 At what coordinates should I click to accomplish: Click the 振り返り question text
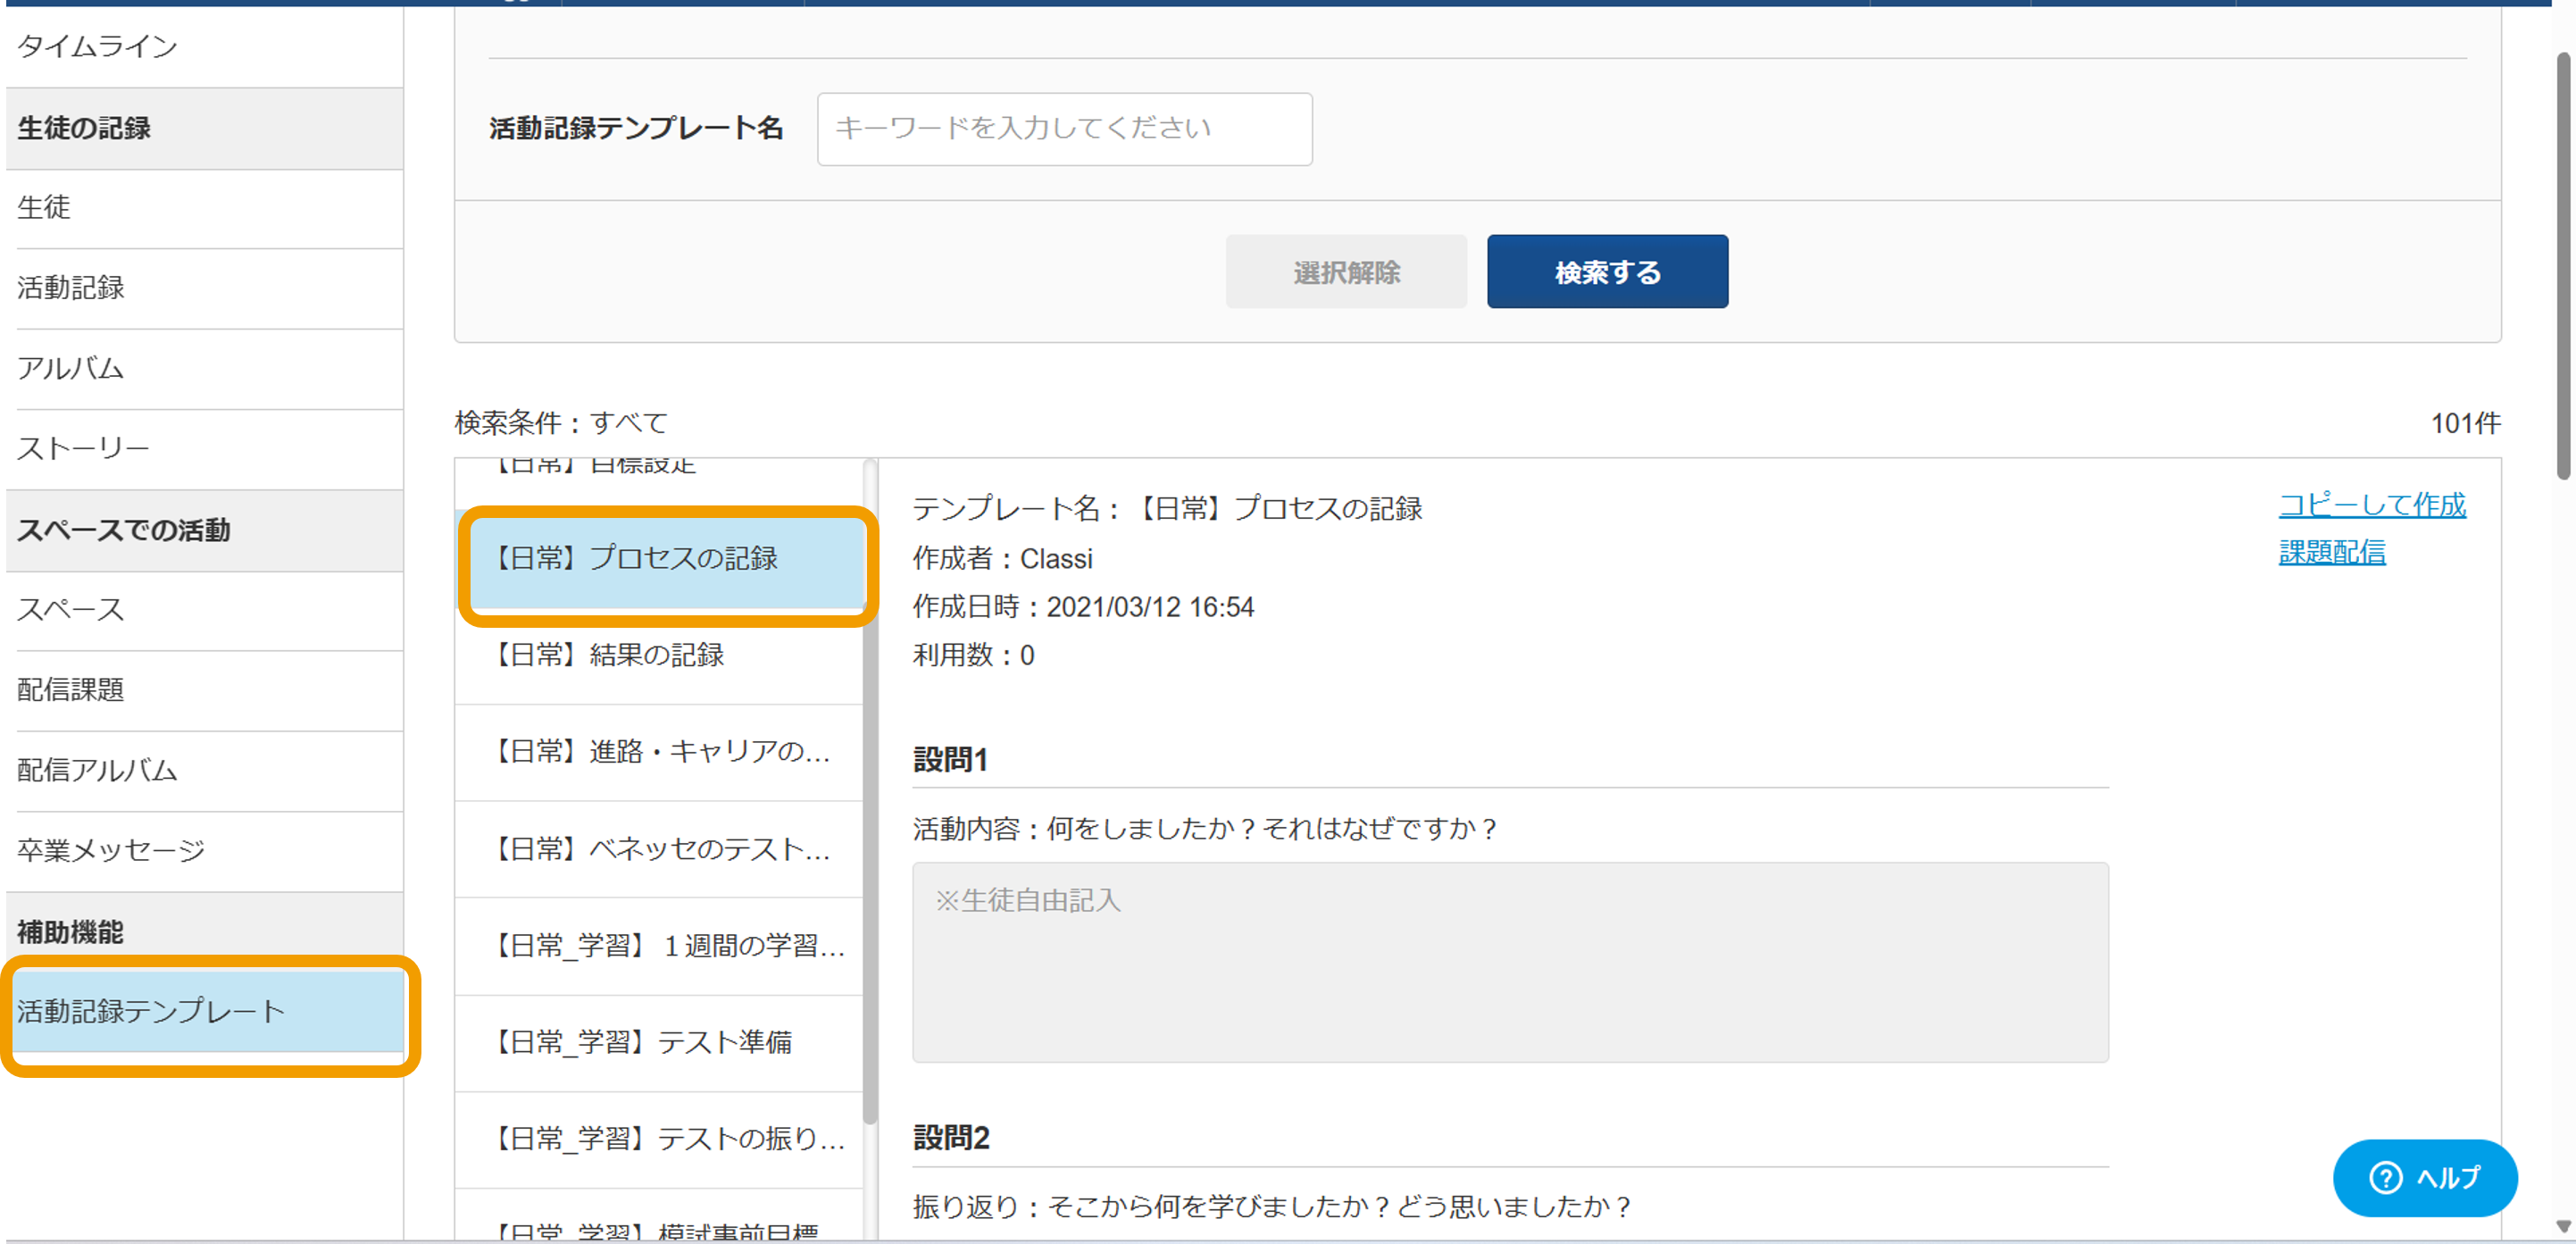tap(1272, 1207)
